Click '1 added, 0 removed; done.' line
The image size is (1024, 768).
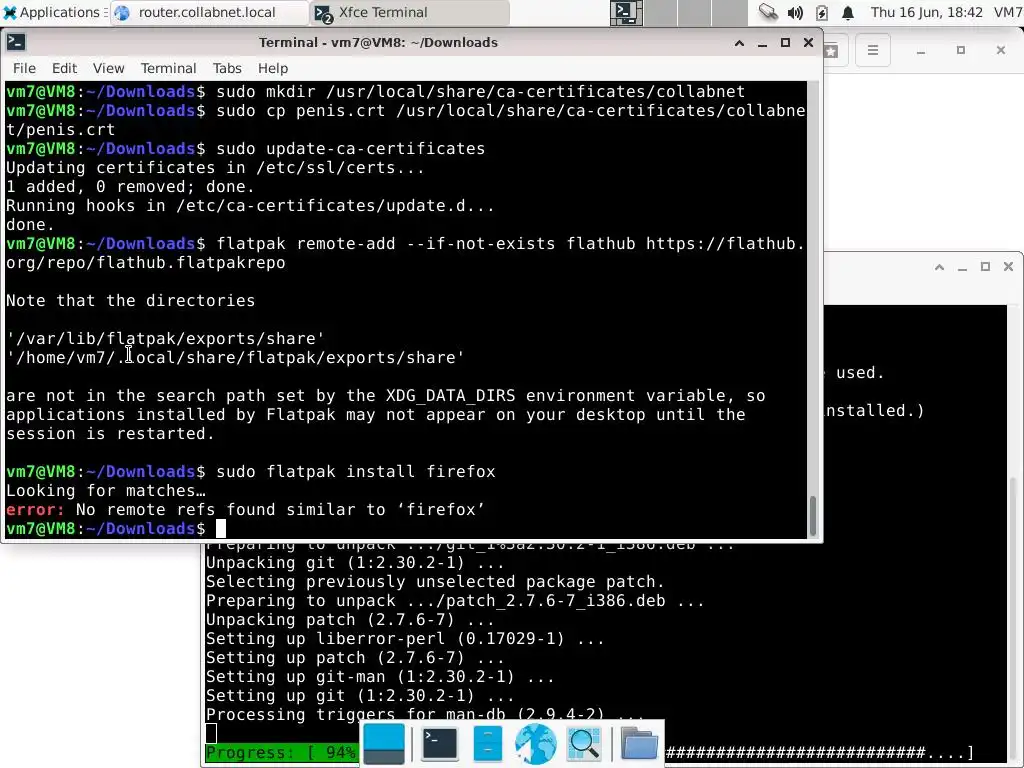(131, 187)
